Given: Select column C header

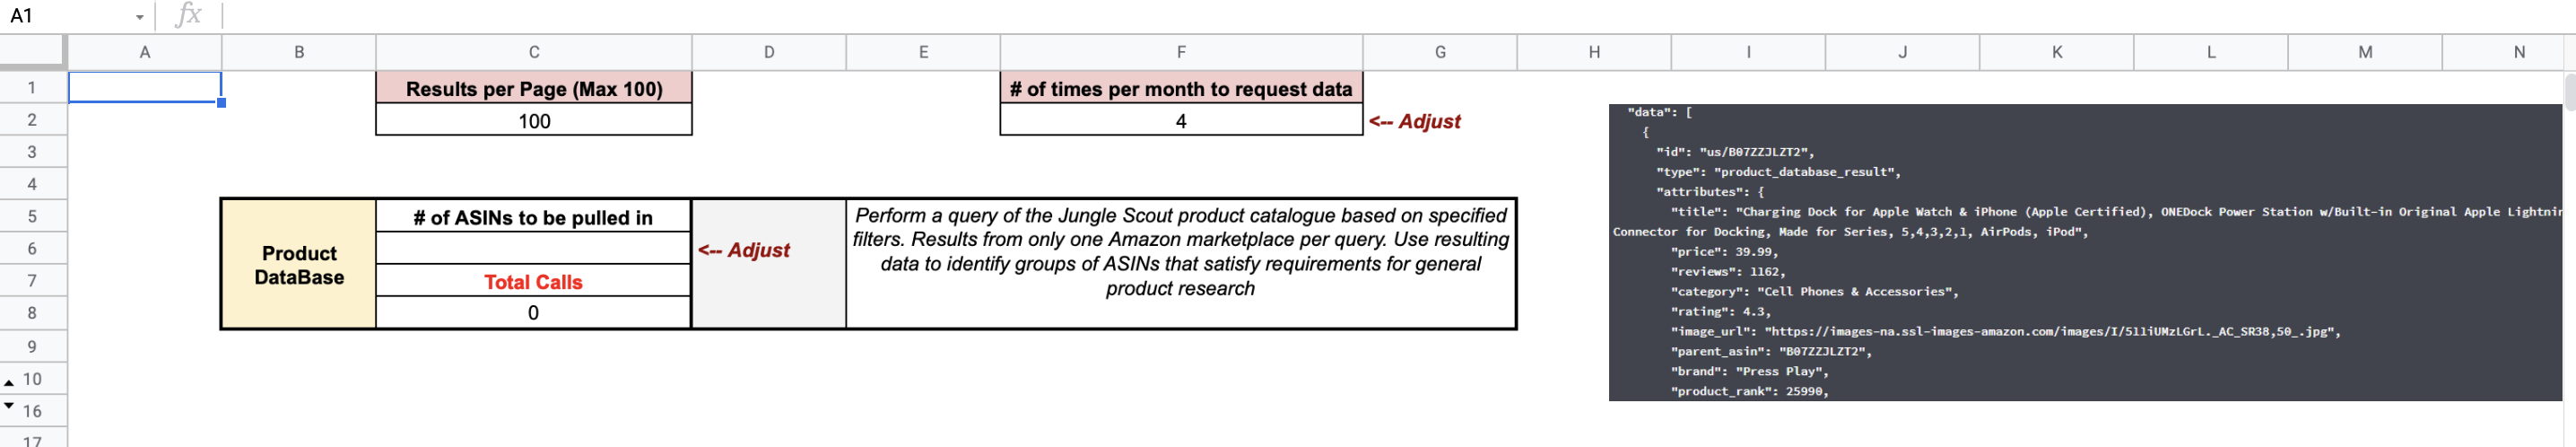Looking at the screenshot, I should 533,52.
